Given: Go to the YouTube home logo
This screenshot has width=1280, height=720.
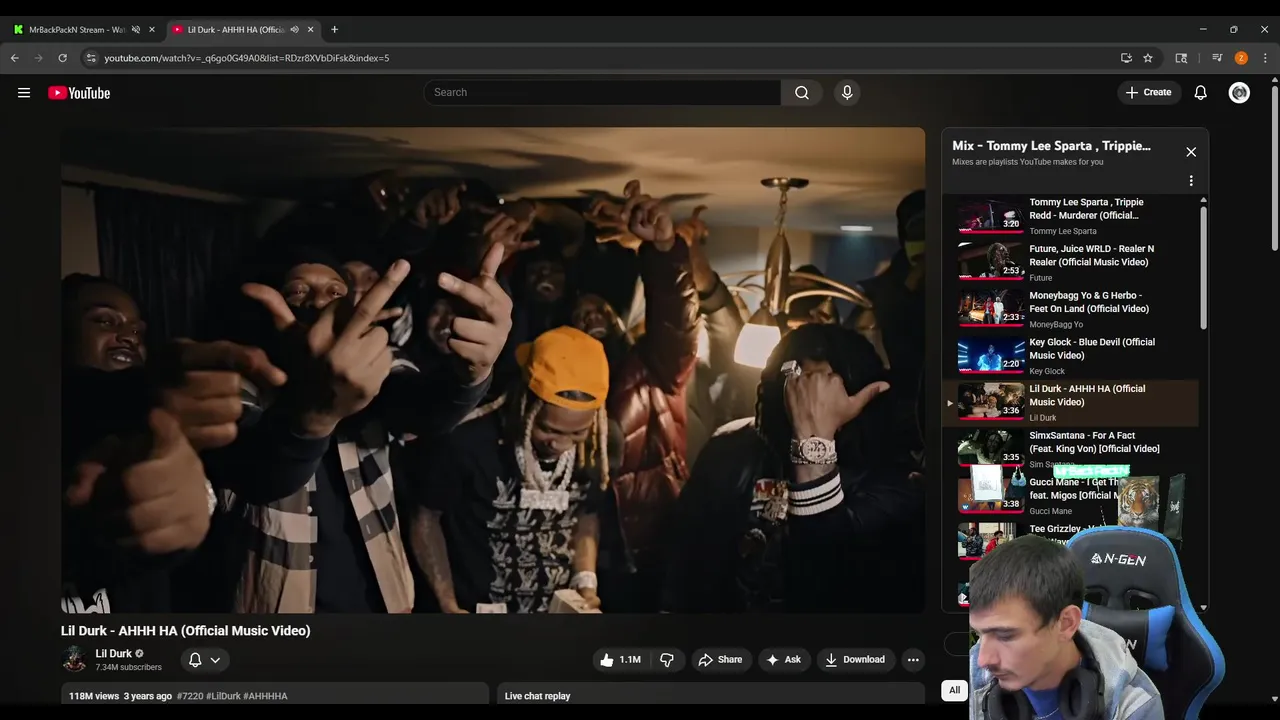Looking at the screenshot, I should click(x=79, y=93).
